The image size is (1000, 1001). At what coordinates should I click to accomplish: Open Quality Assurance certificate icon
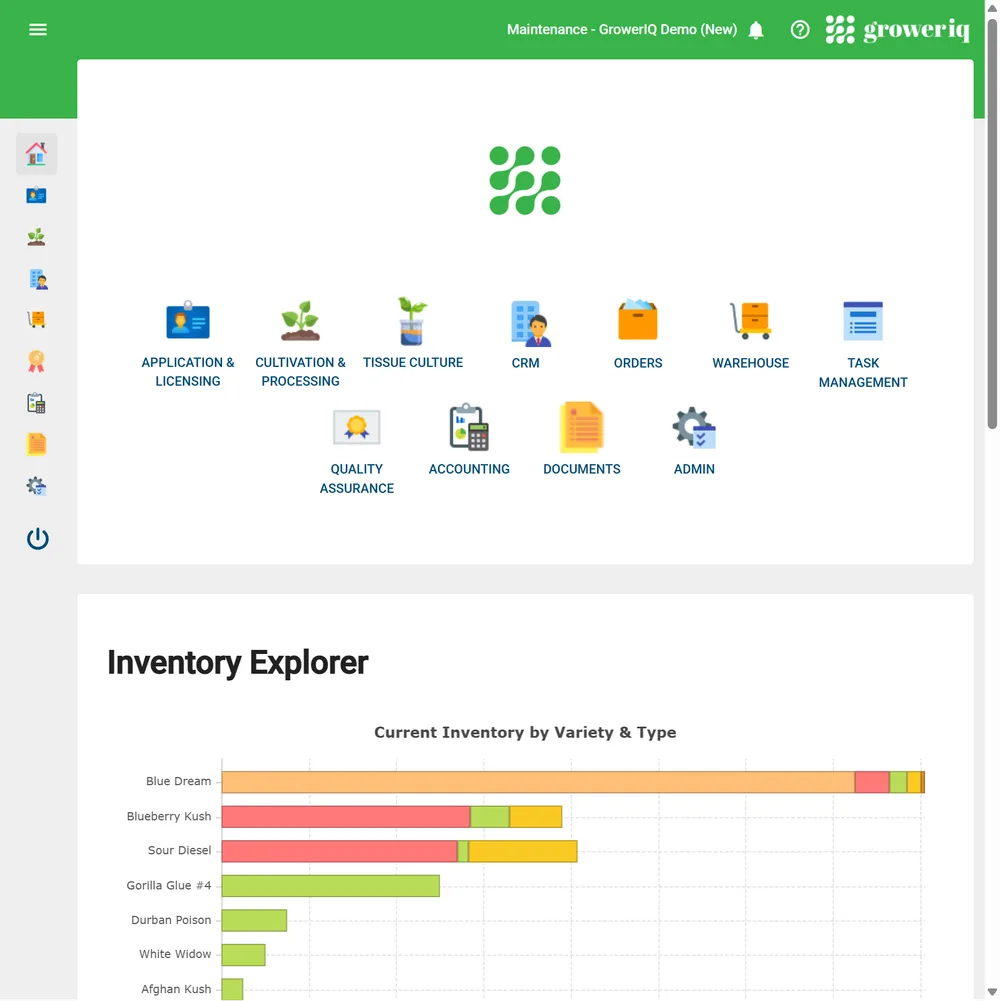[x=356, y=427]
